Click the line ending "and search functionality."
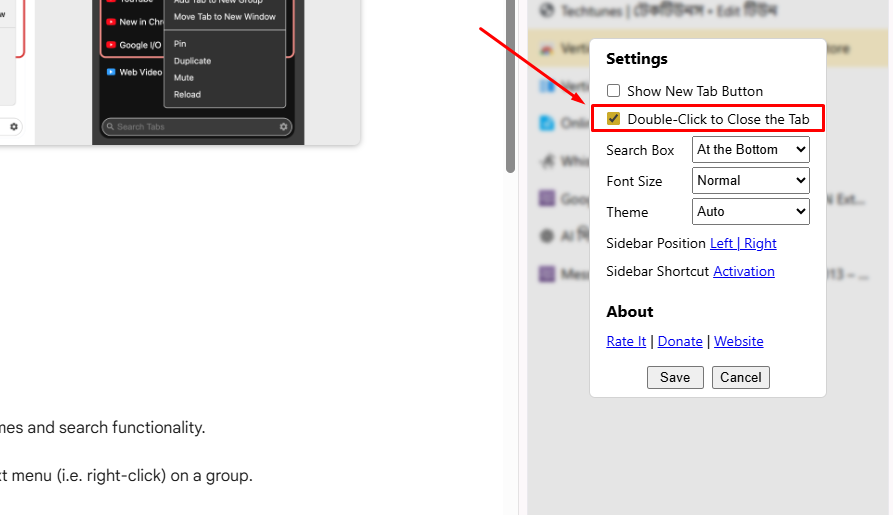 (103, 427)
